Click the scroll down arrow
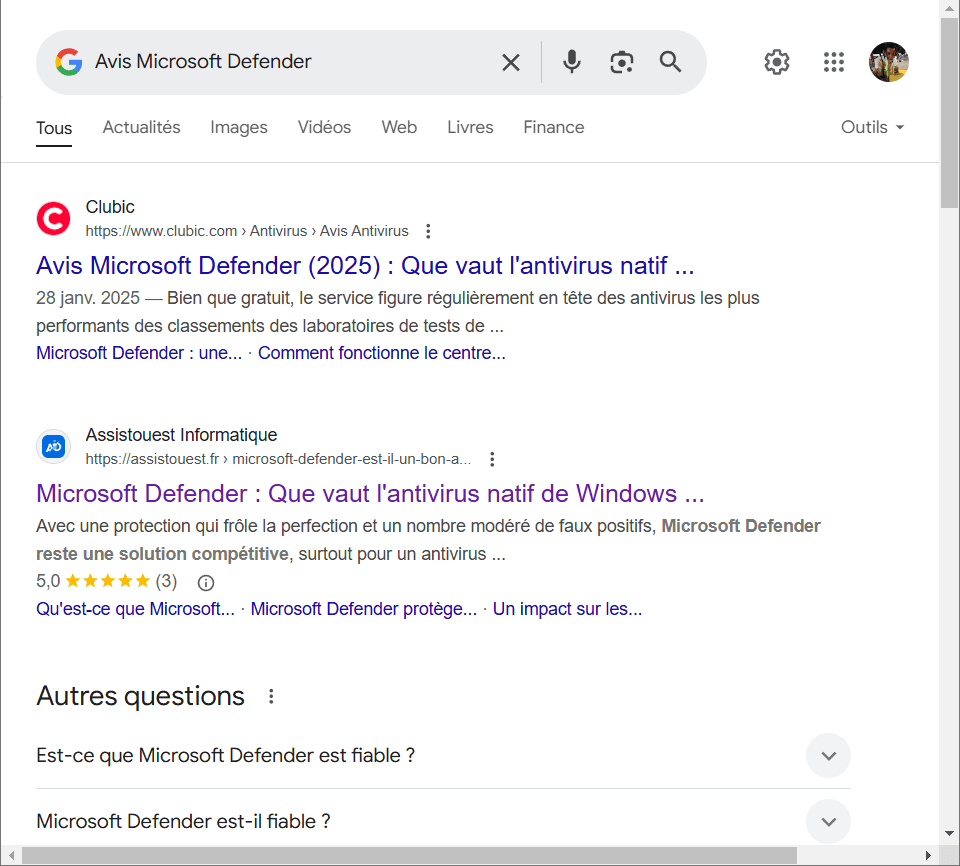This screenshot has height=866, width=960. [950, 834]
